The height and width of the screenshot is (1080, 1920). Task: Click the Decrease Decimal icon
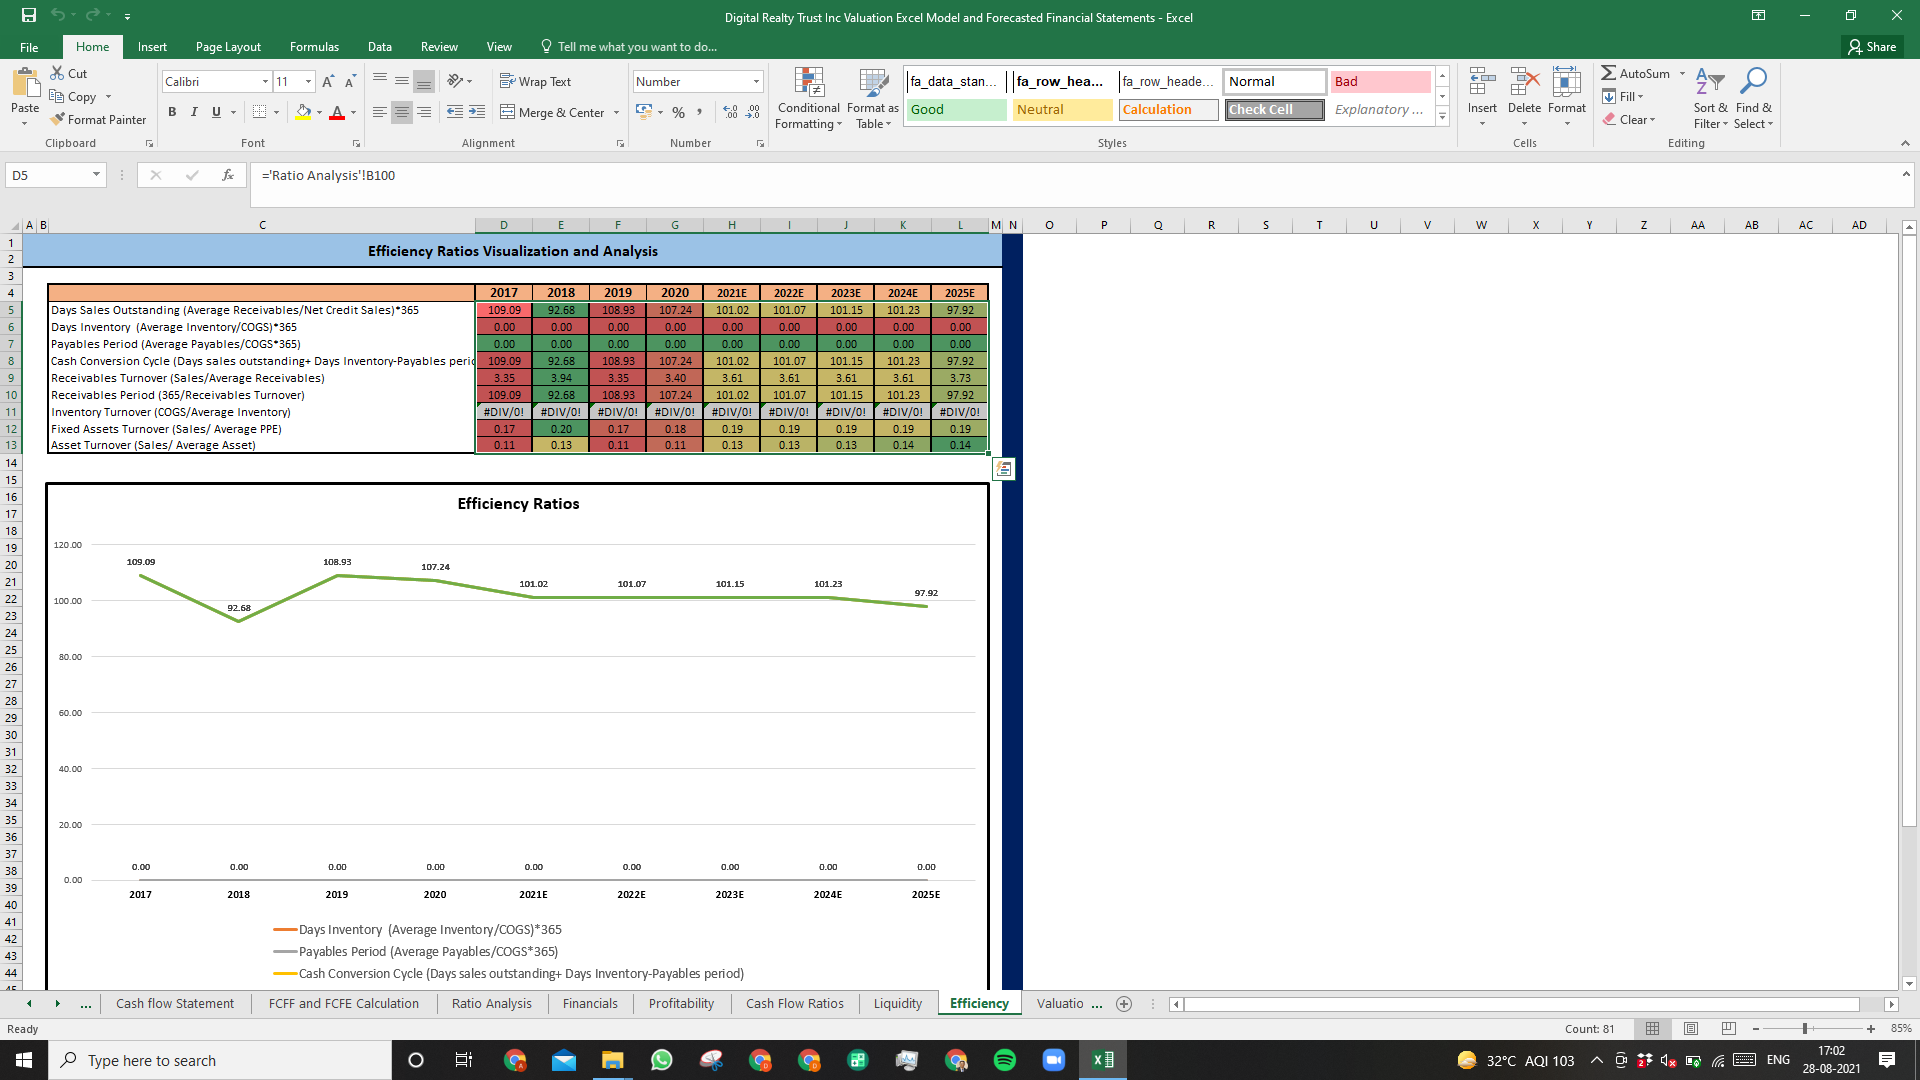coord(753,112)
